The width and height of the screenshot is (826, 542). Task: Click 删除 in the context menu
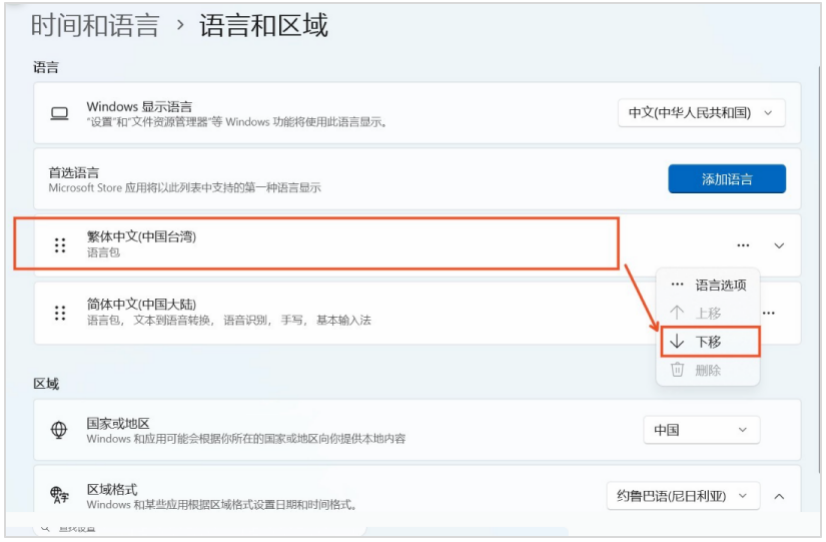click(708, 370)
